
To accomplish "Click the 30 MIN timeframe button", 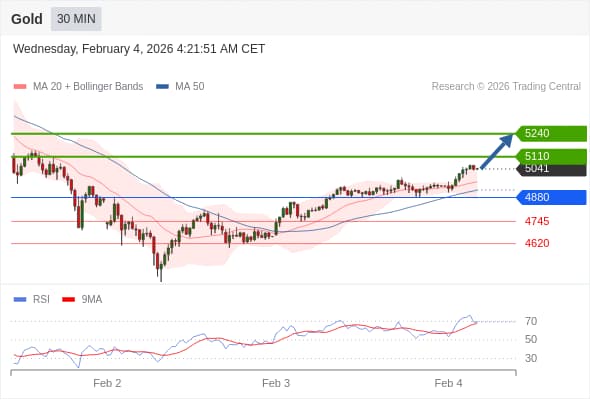I will click(x=76, y=18).
